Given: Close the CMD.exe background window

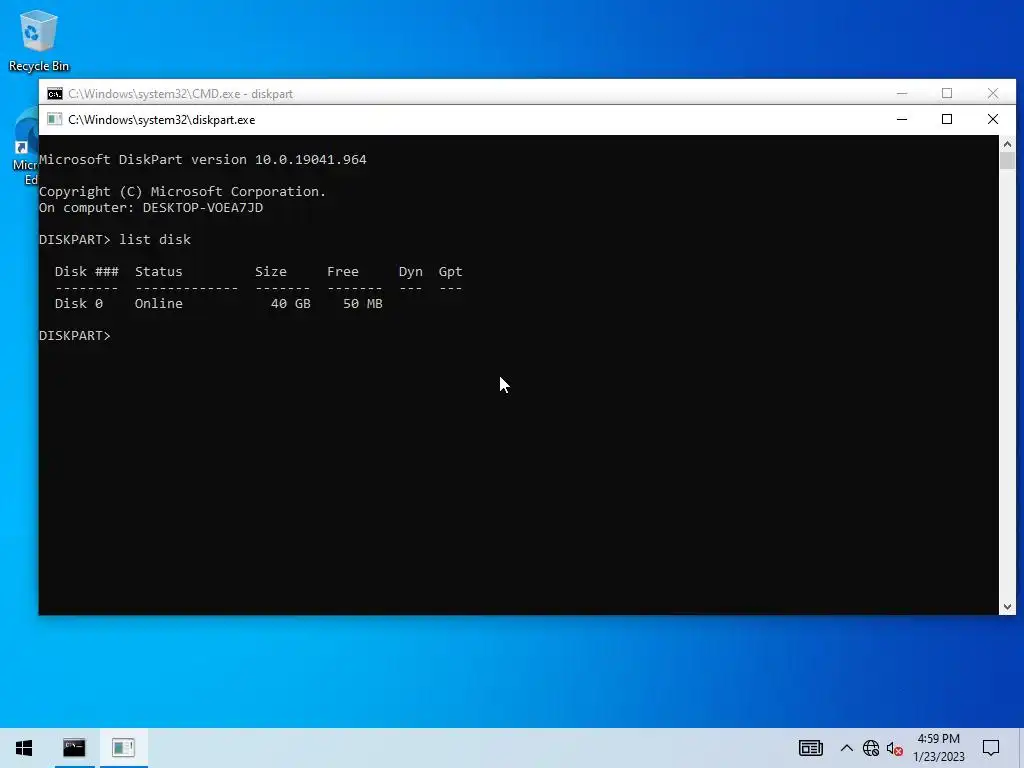Looking at the screenshot, I should 993,93.
